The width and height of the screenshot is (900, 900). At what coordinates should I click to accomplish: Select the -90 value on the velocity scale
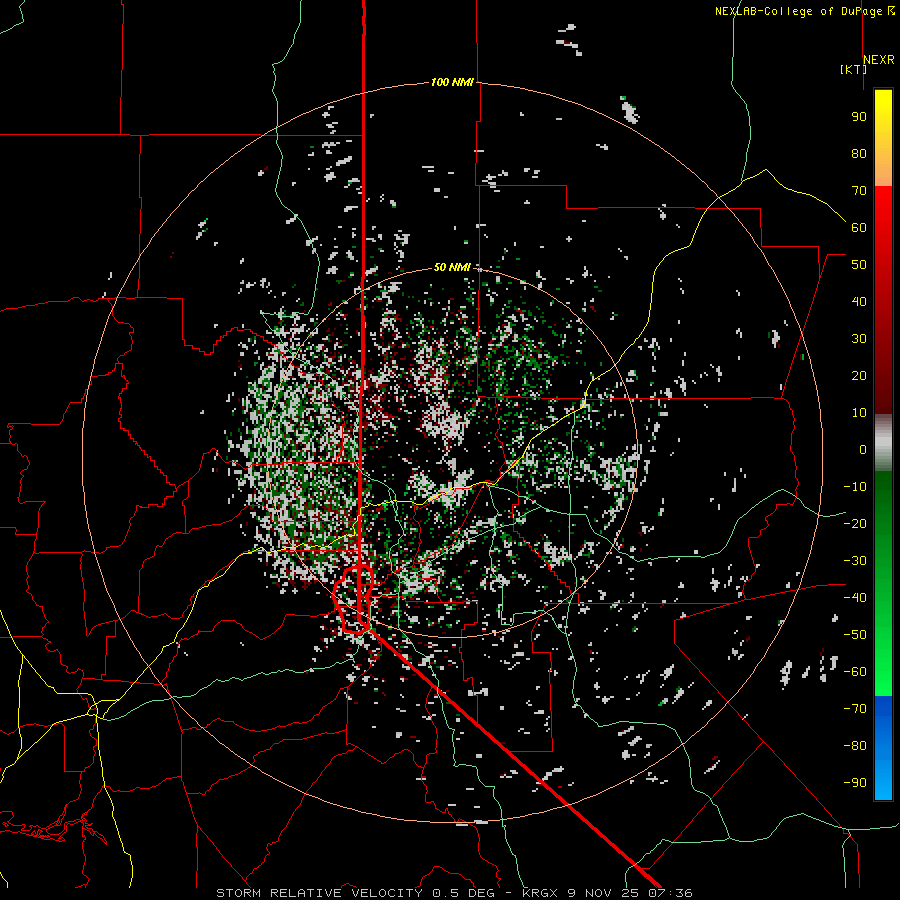click(x=855, y=783)
